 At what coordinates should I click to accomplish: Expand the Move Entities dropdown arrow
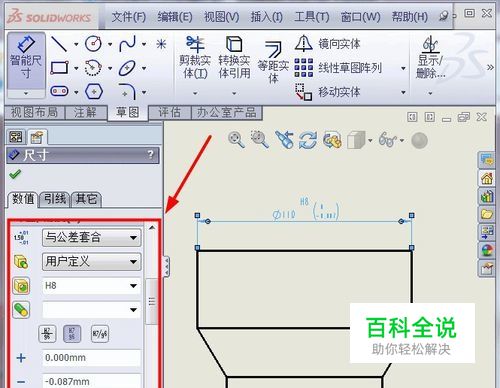403,92
